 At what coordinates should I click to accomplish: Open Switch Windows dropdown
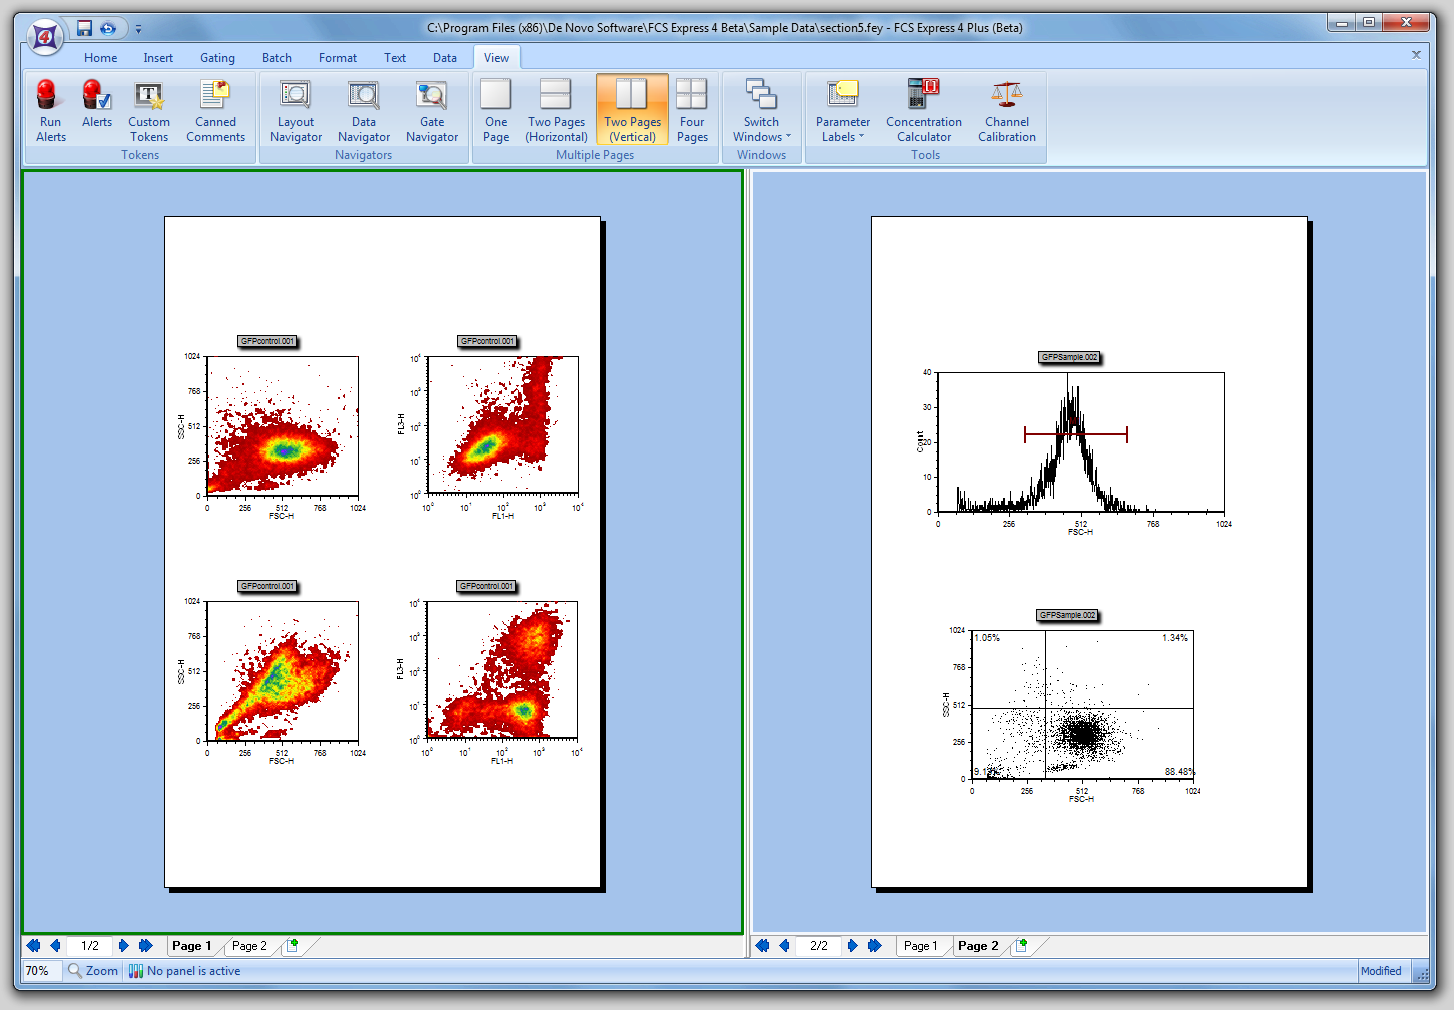(x=761, y=110)
